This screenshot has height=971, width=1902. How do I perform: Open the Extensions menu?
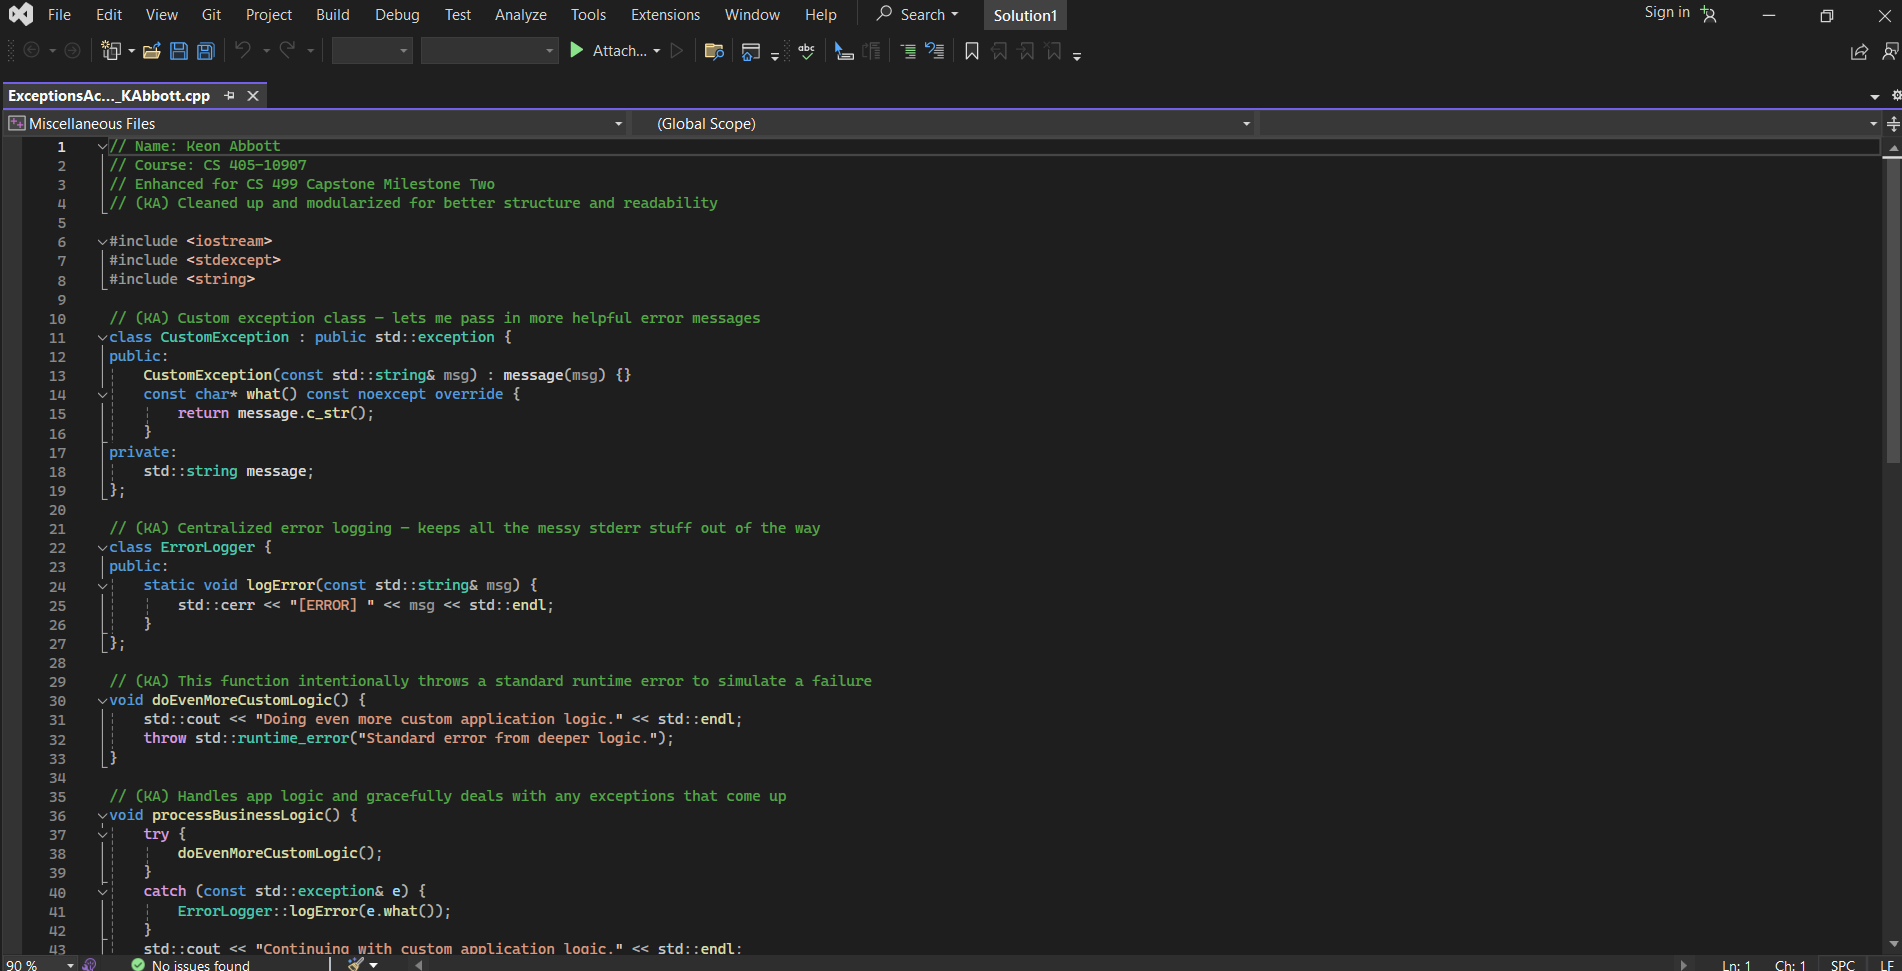665,15
